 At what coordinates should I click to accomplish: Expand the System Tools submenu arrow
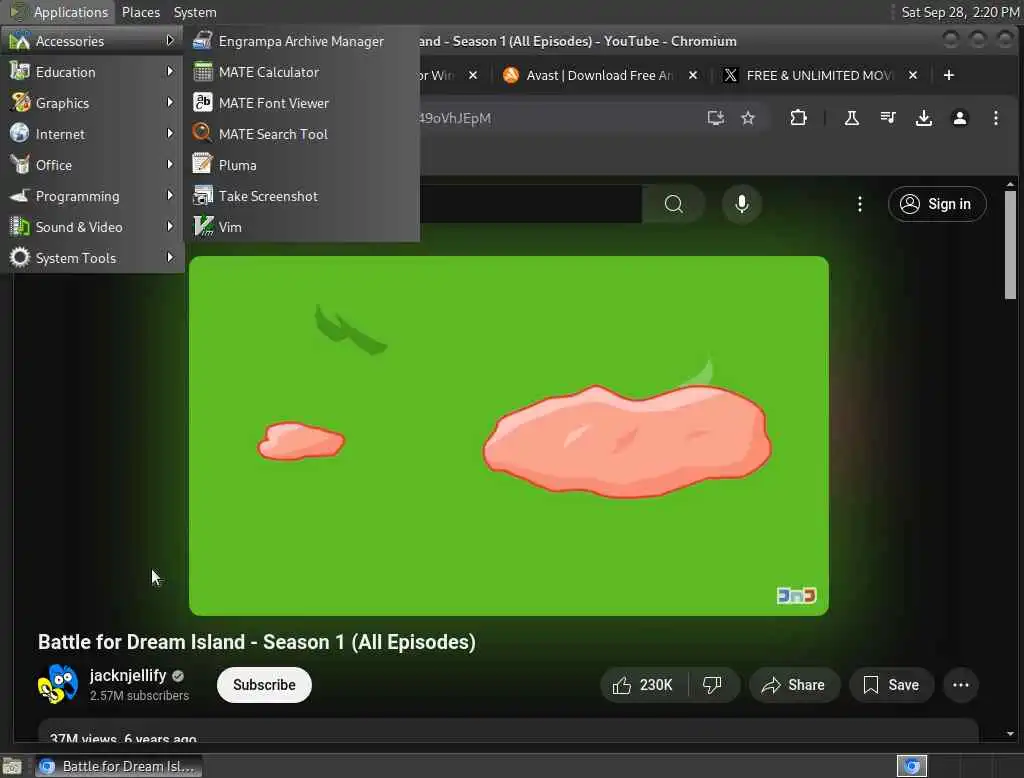170,257
